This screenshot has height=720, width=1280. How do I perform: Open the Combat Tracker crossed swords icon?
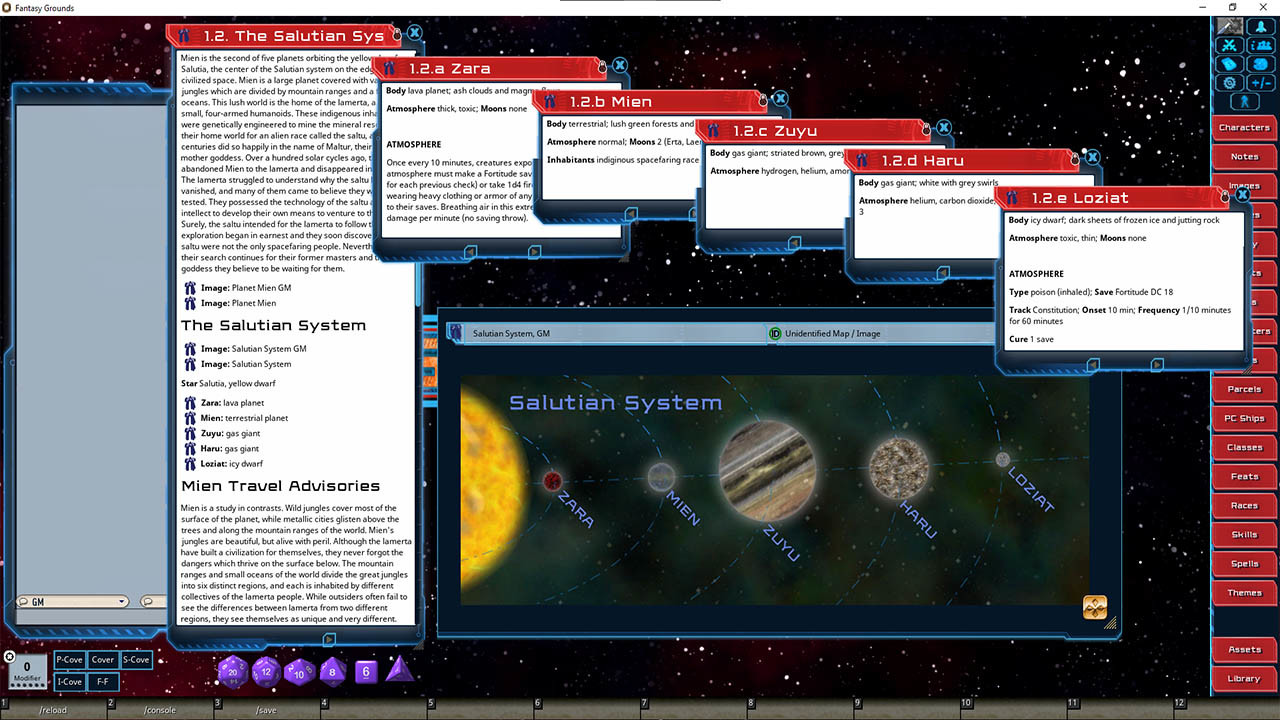1229,46
